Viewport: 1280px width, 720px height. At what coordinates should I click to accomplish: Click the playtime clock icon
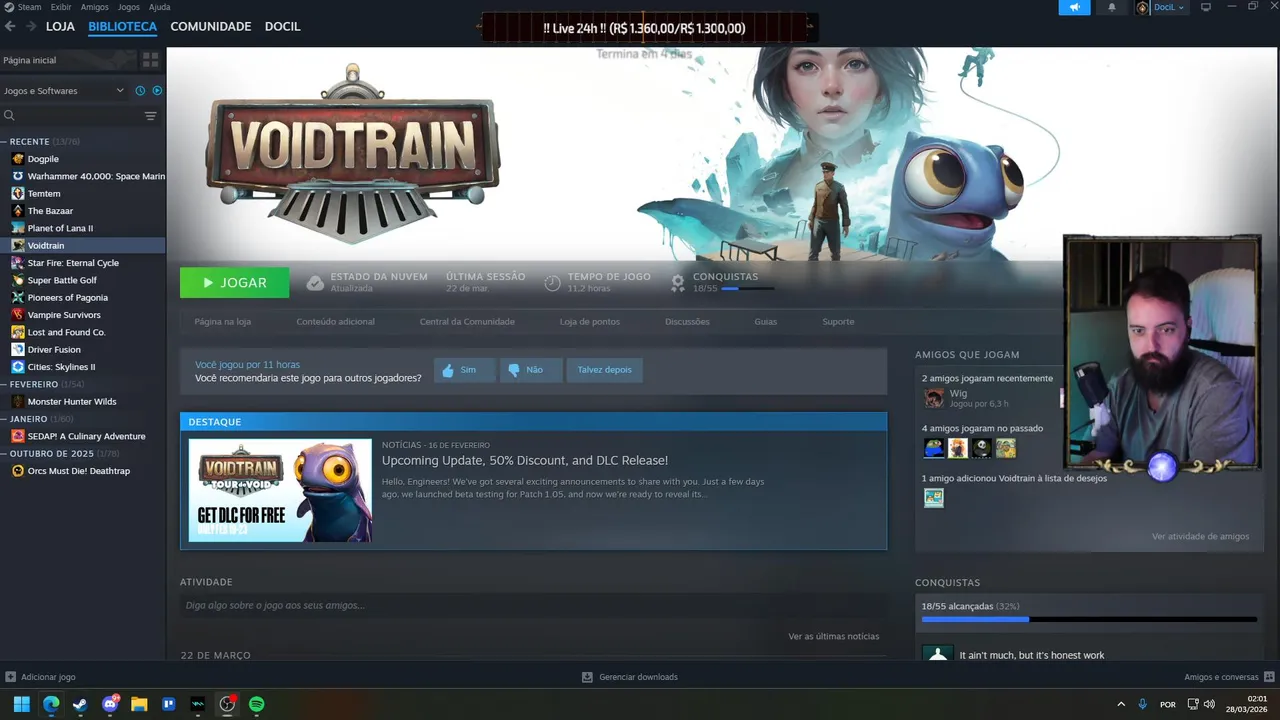click(x=552, y=283)
